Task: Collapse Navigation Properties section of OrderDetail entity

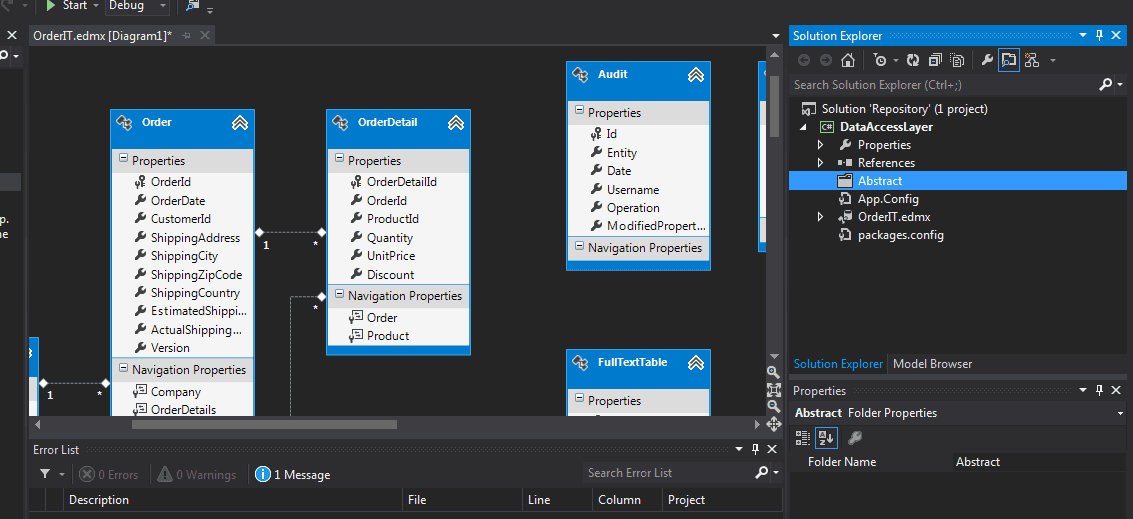Action: 338,295
